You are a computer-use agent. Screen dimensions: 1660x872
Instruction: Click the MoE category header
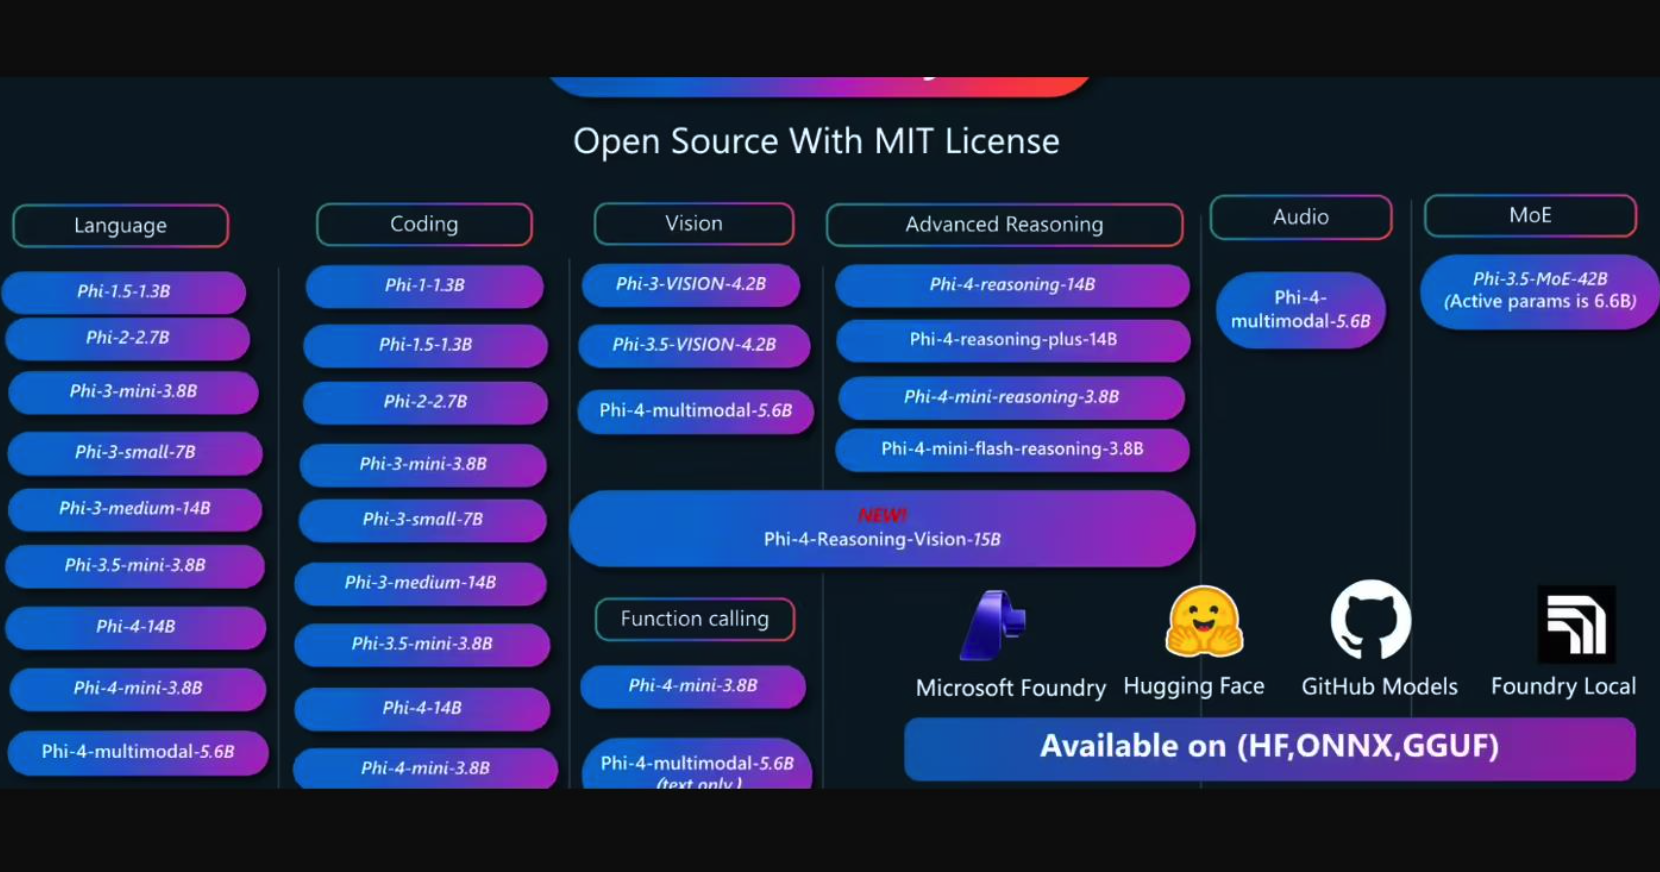pyautogui.click(x=1530, y=216)
